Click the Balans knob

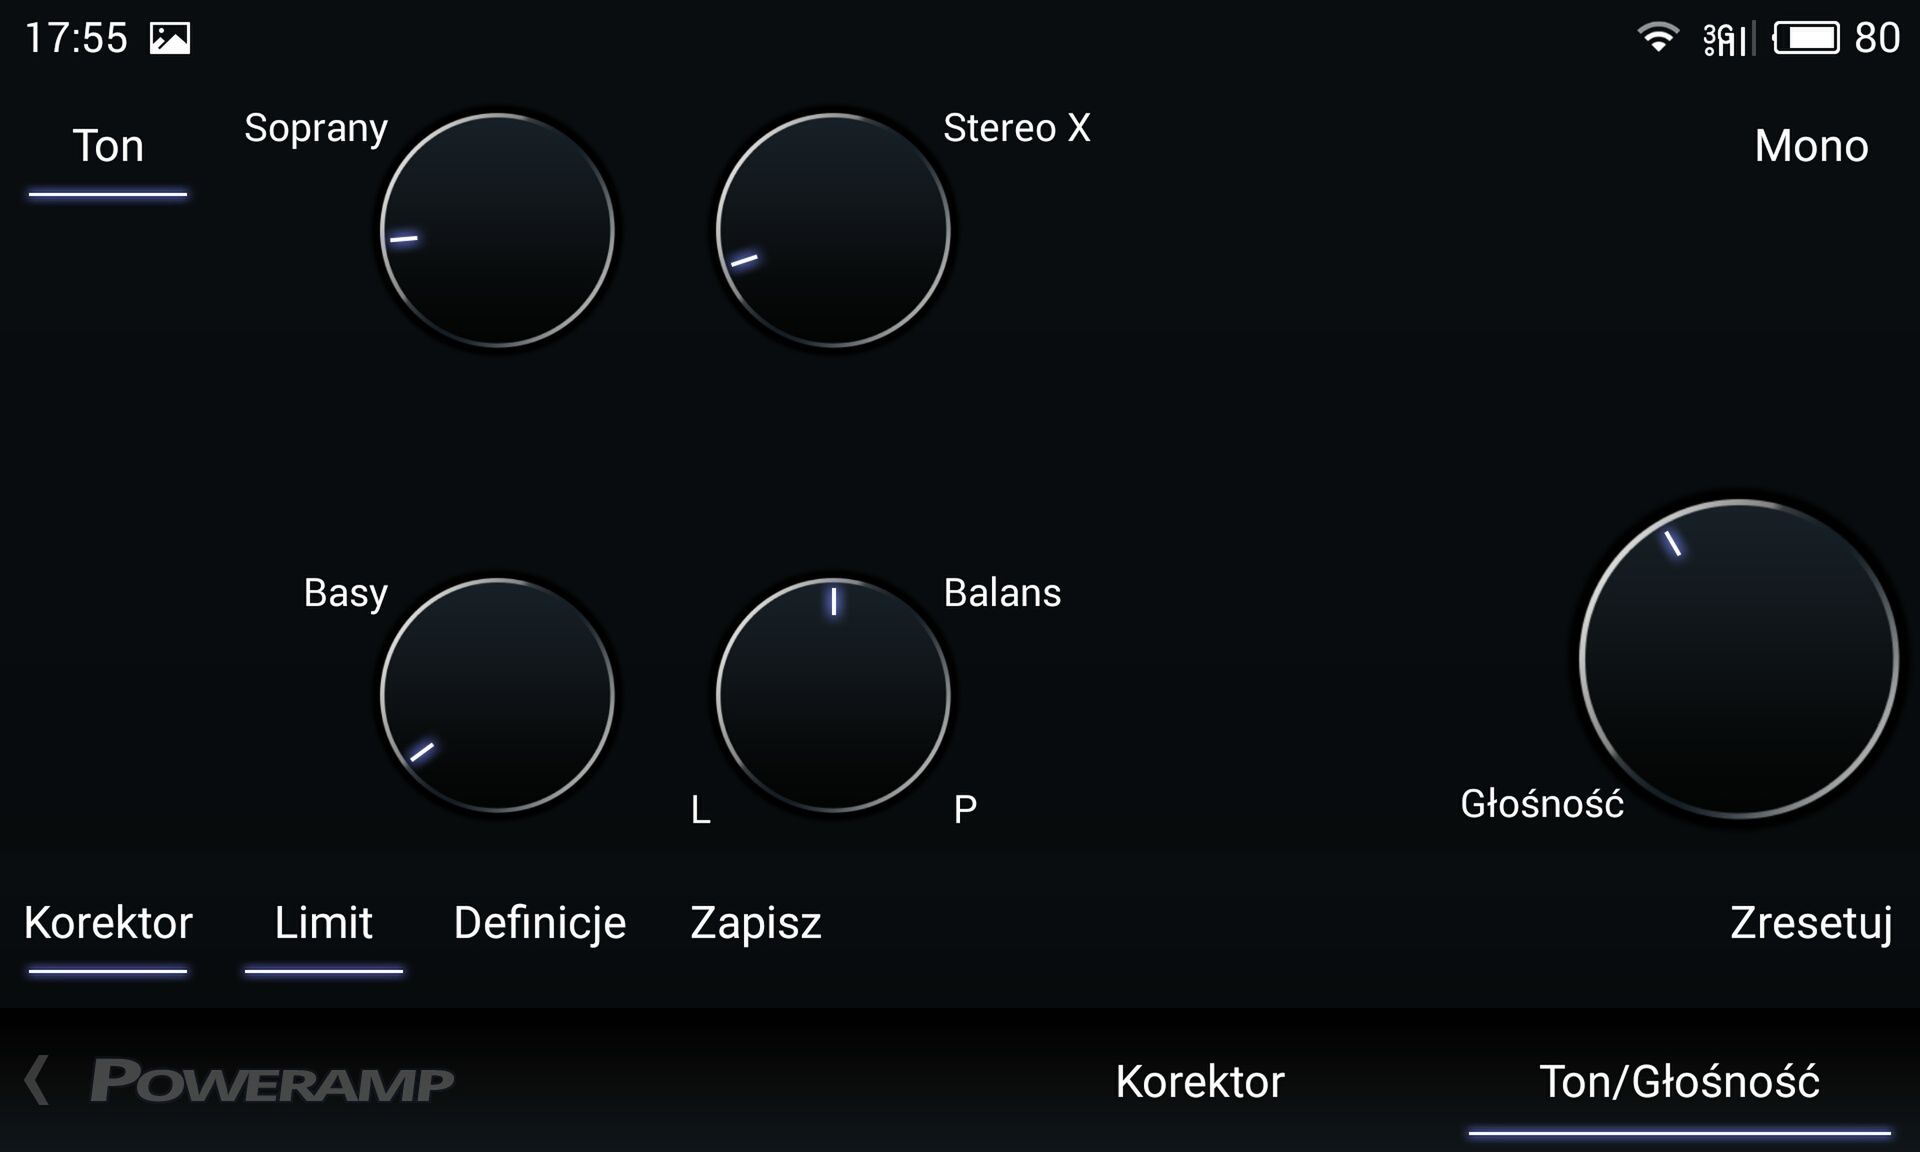833,695
